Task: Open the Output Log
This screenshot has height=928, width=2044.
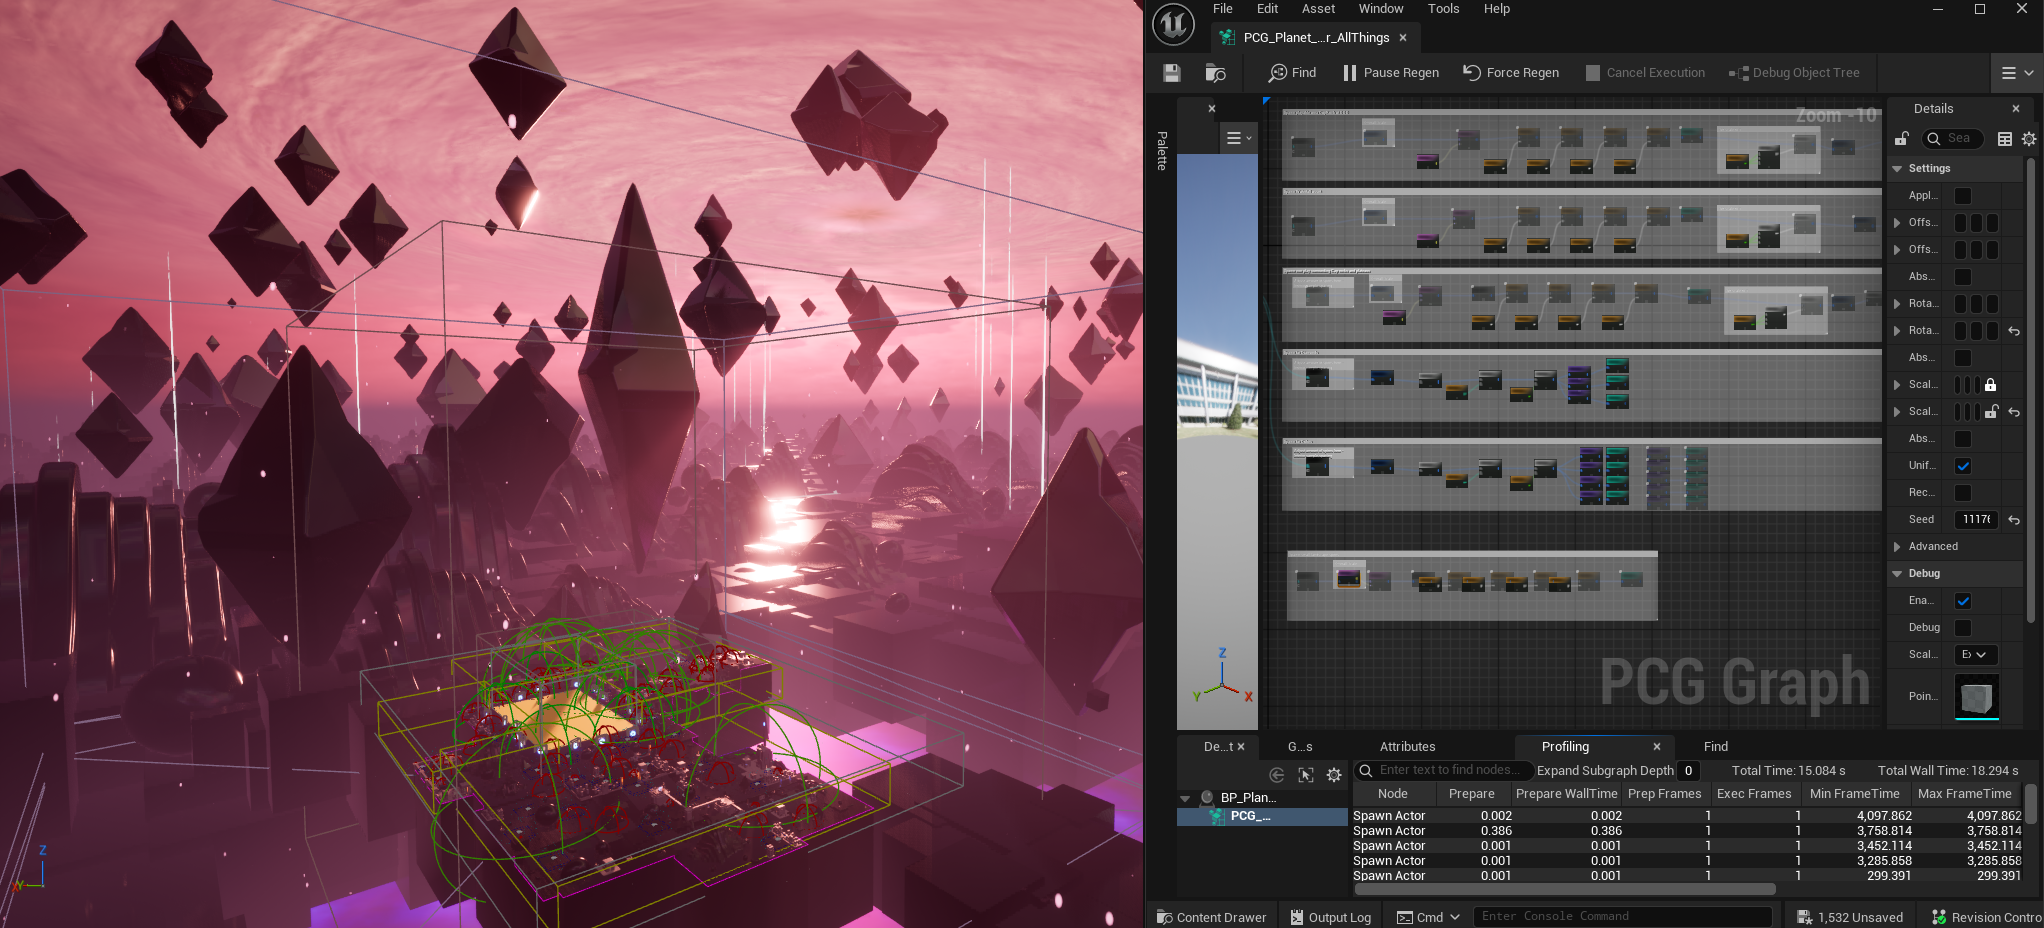Action: [x=1330, y=917]
